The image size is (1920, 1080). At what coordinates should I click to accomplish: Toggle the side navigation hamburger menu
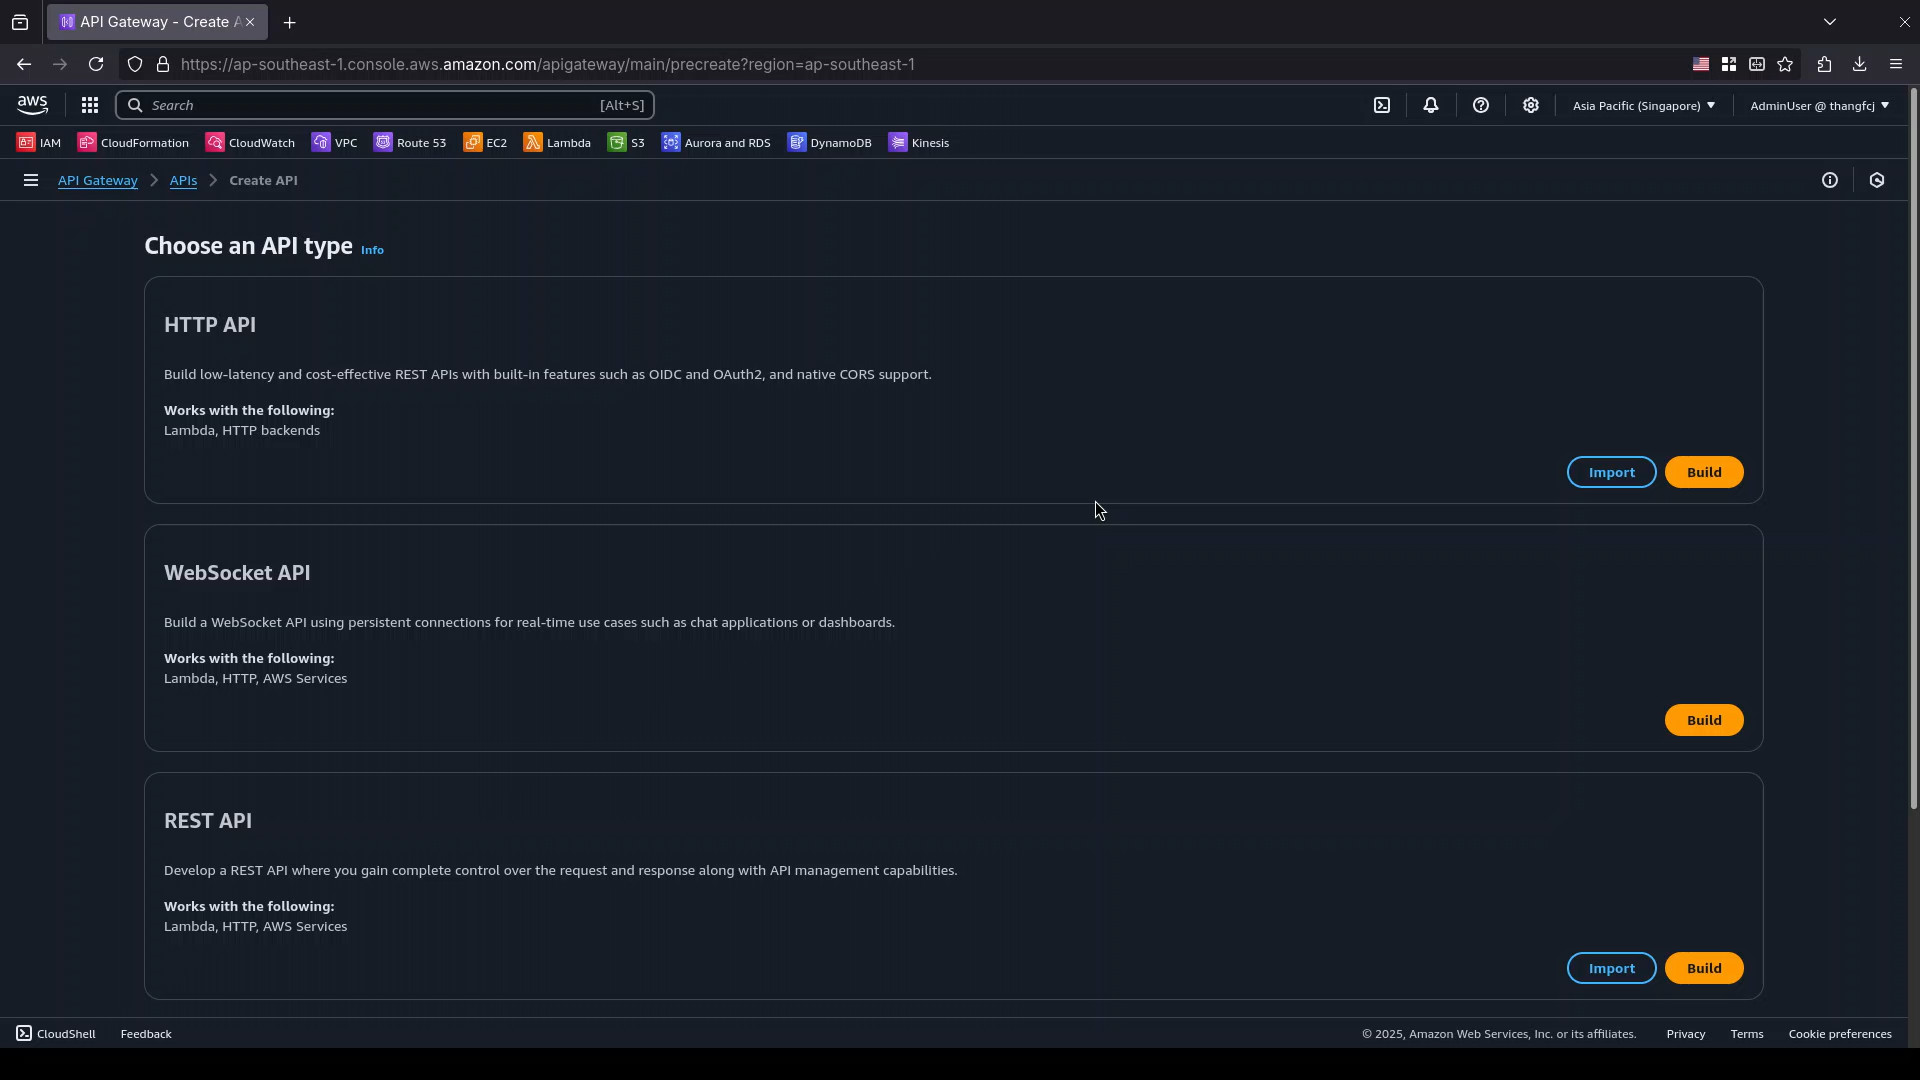coord(31,181)
